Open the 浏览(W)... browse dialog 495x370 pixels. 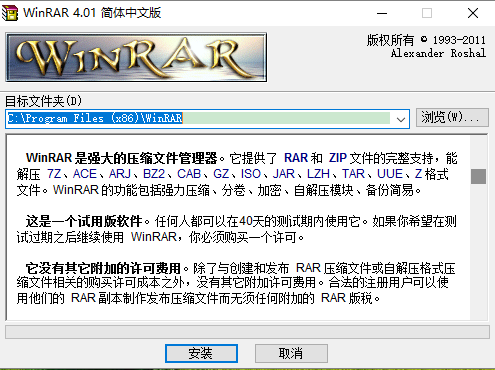[x=452, y=117]
